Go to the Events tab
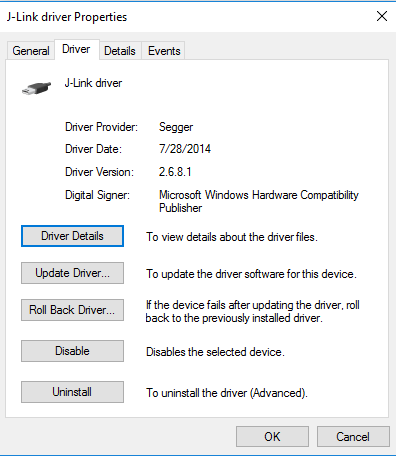 point(164,51)
